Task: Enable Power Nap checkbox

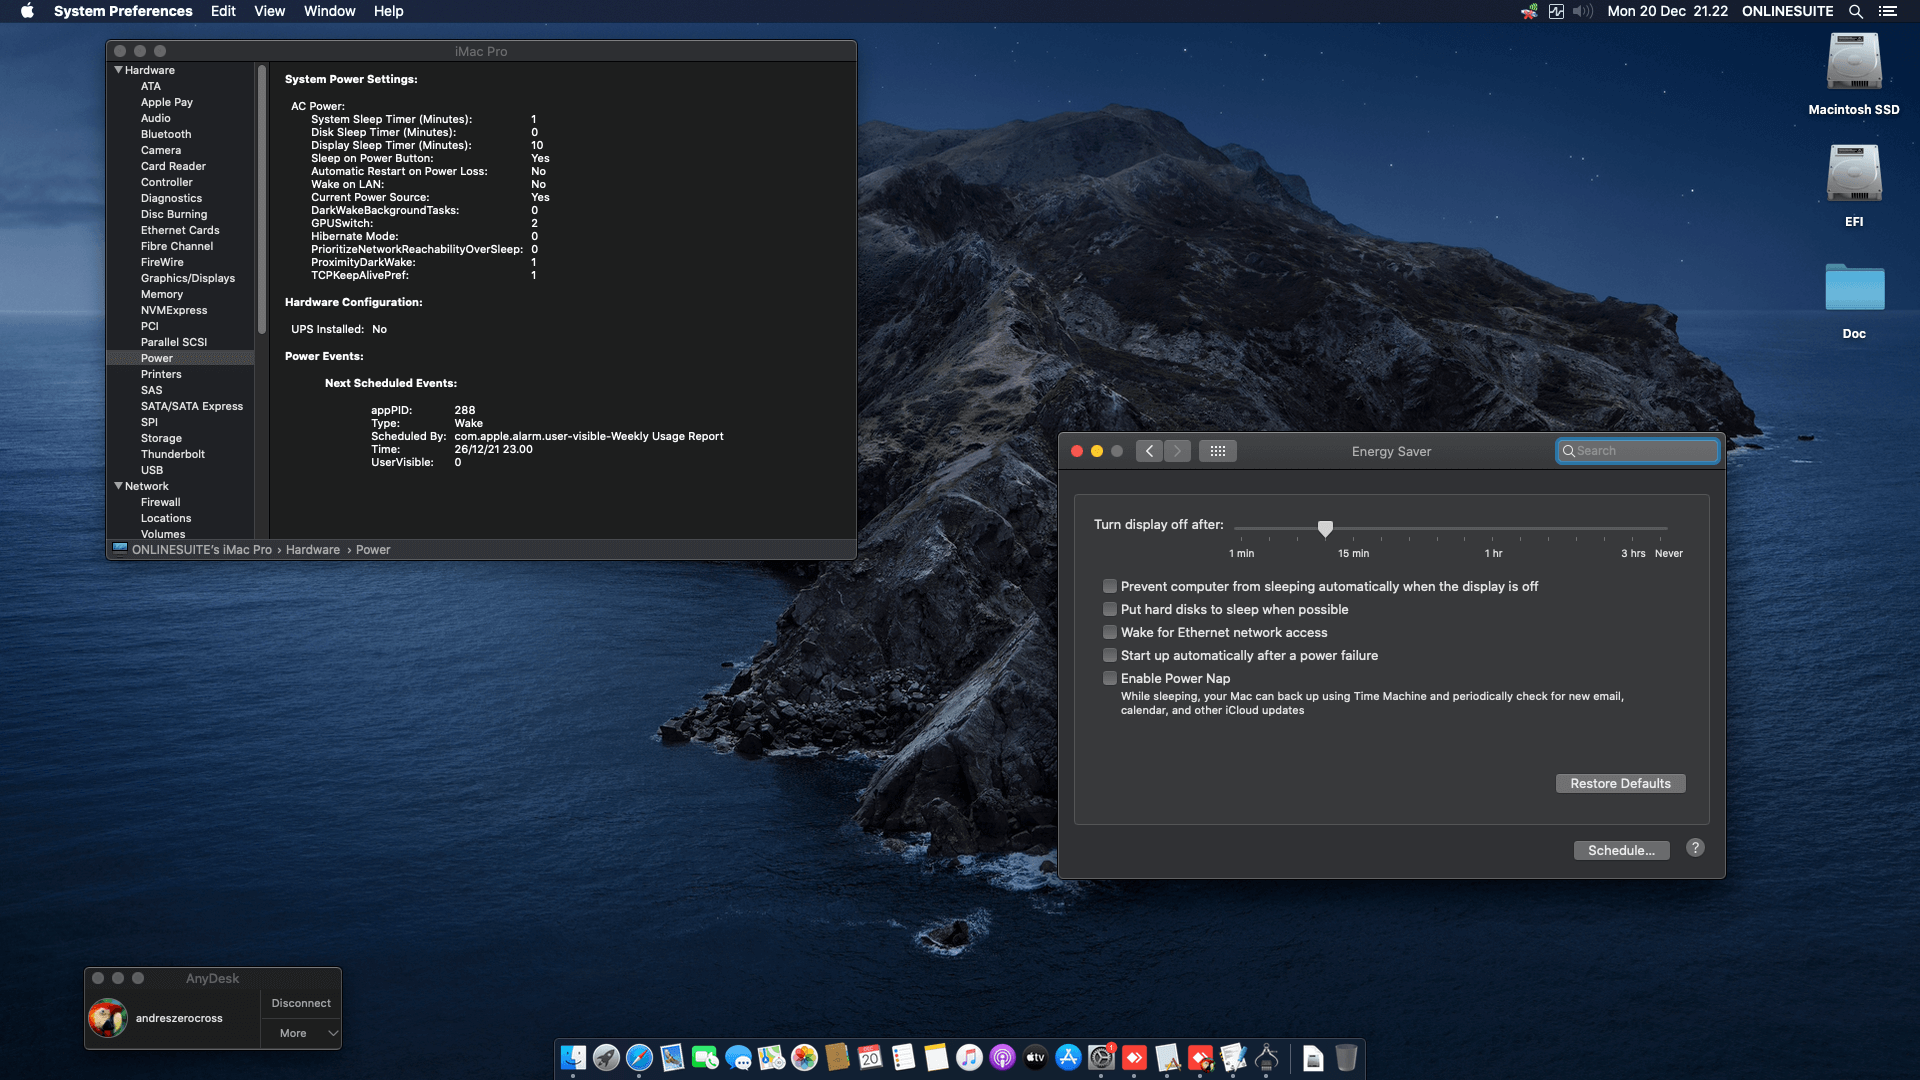Action: (x=1110, y=678)
